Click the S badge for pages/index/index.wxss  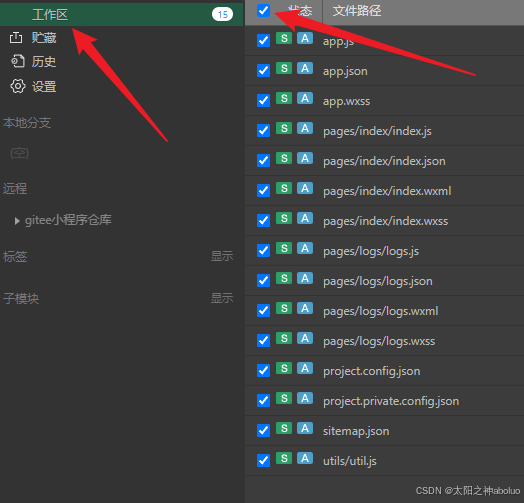point(284,218)
